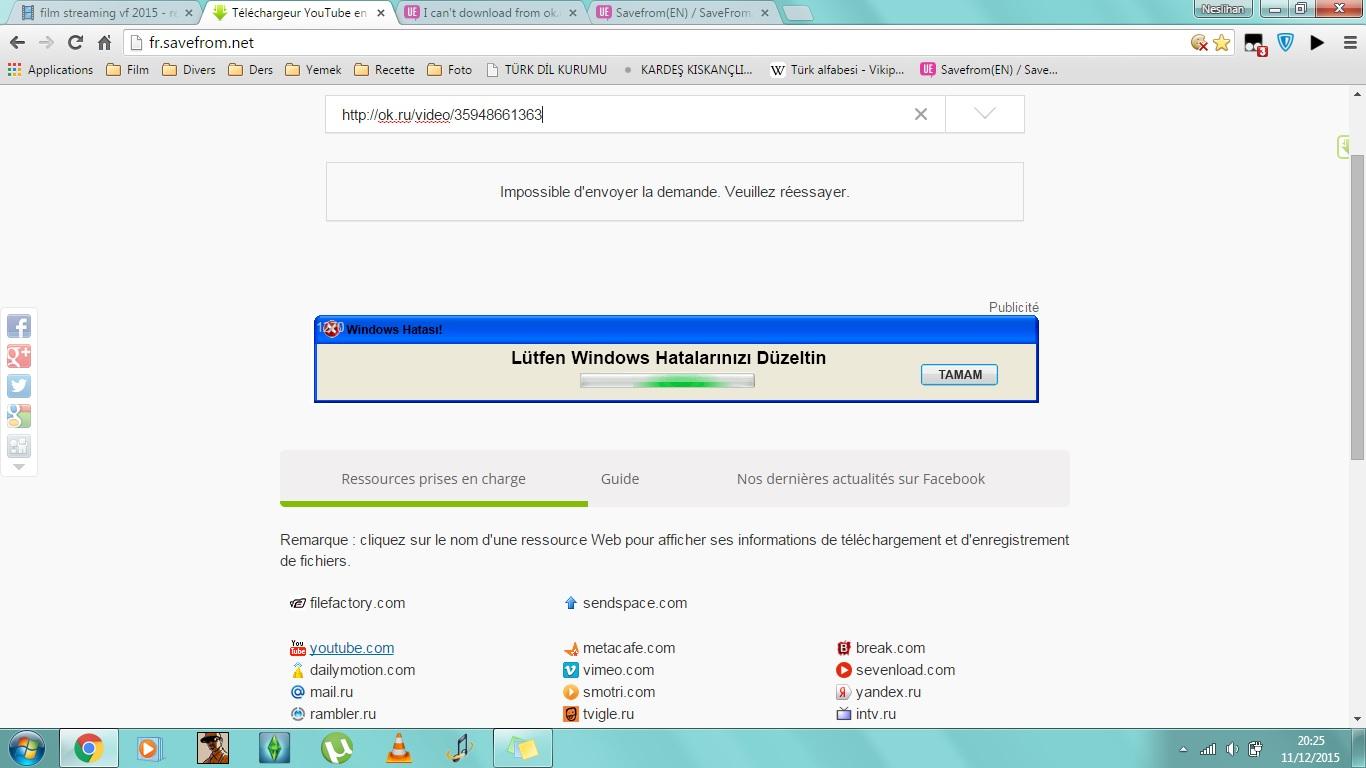Open the Türk alfabesi Vikip... bookmark

pos(837,70)
